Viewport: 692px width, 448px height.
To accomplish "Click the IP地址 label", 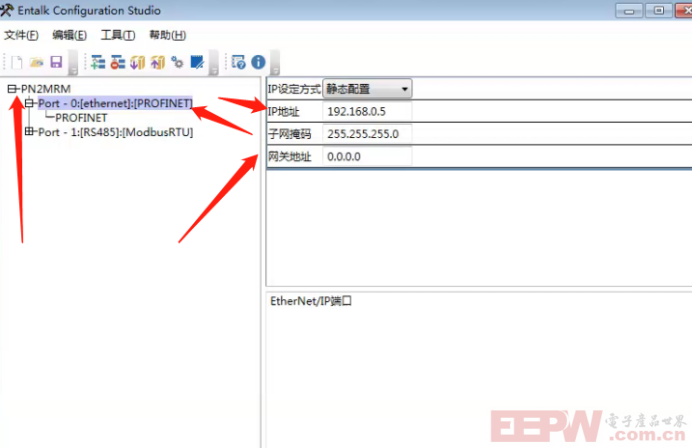I will click(283, 112).
